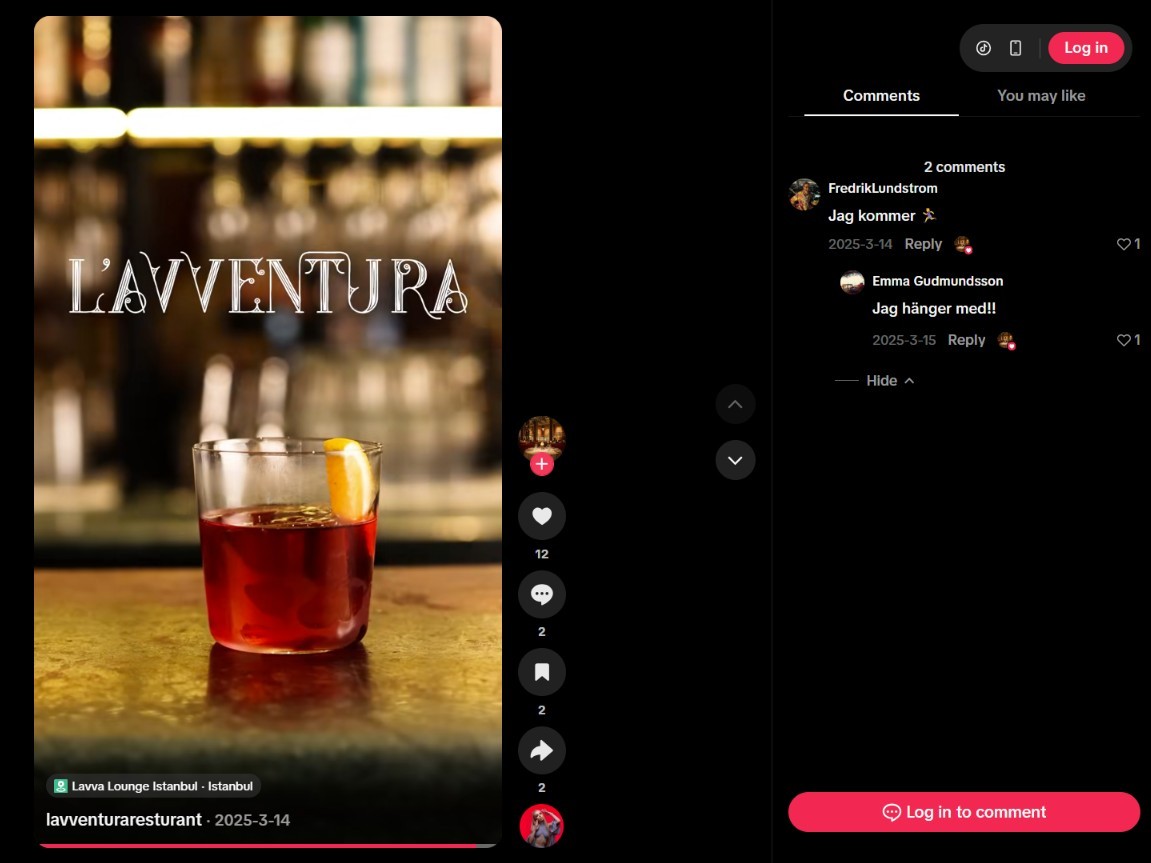Image resolution: width=1151 pixels, height=863 pixels.
Task: Like FredrikLundstrom's comment with the heart
Action: (x=1123, y=244)
